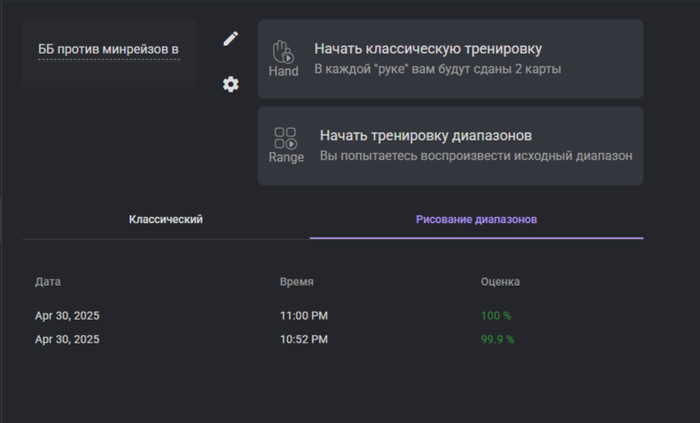Viewport: 700px width, 423px height.
Task: Click 'Вы попытаетесь воспроизвести исходный диапазон' description
Action: pos(476,156)
